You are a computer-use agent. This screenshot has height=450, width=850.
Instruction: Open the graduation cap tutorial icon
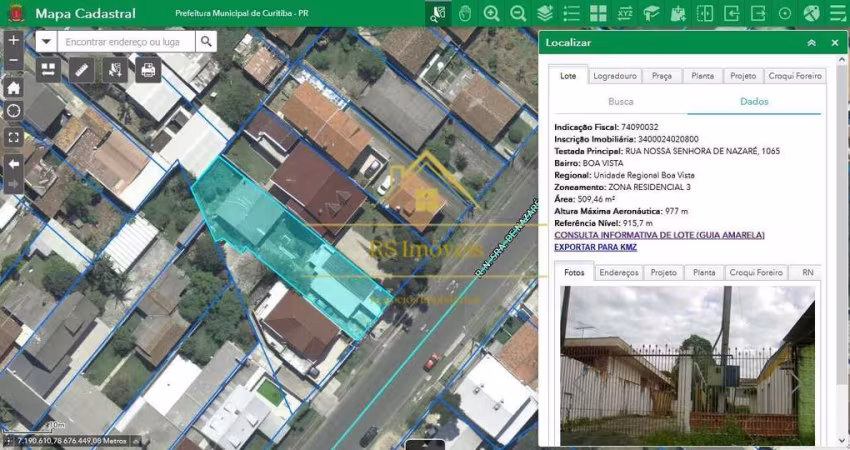click(651, 13)
